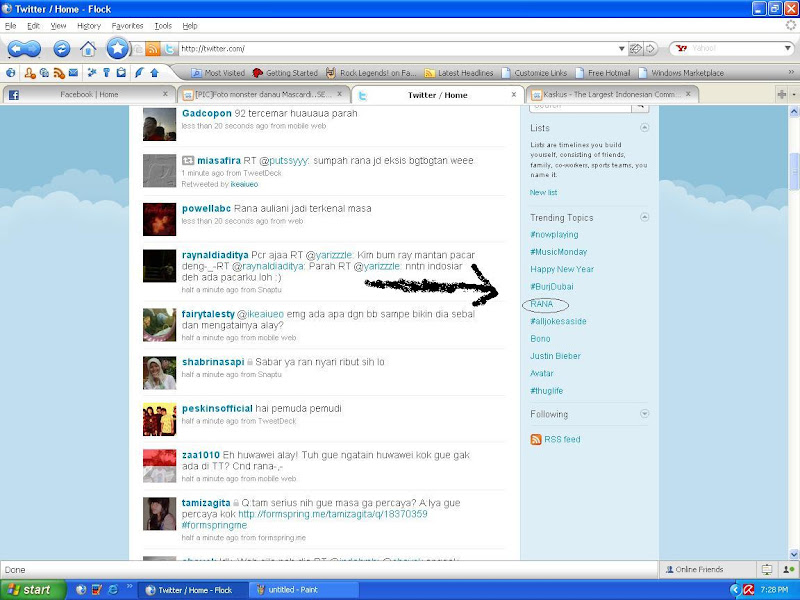The width and height of the screenshot is (800, 600).
Task: Open the tab list dropdown arrow
Action: pos(793,95)
